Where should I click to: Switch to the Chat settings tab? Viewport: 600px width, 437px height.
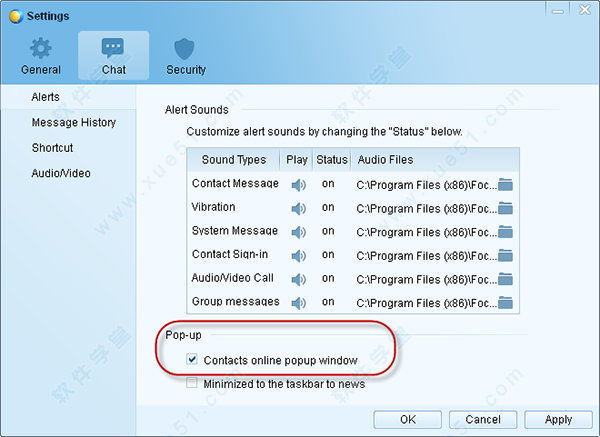114,55
